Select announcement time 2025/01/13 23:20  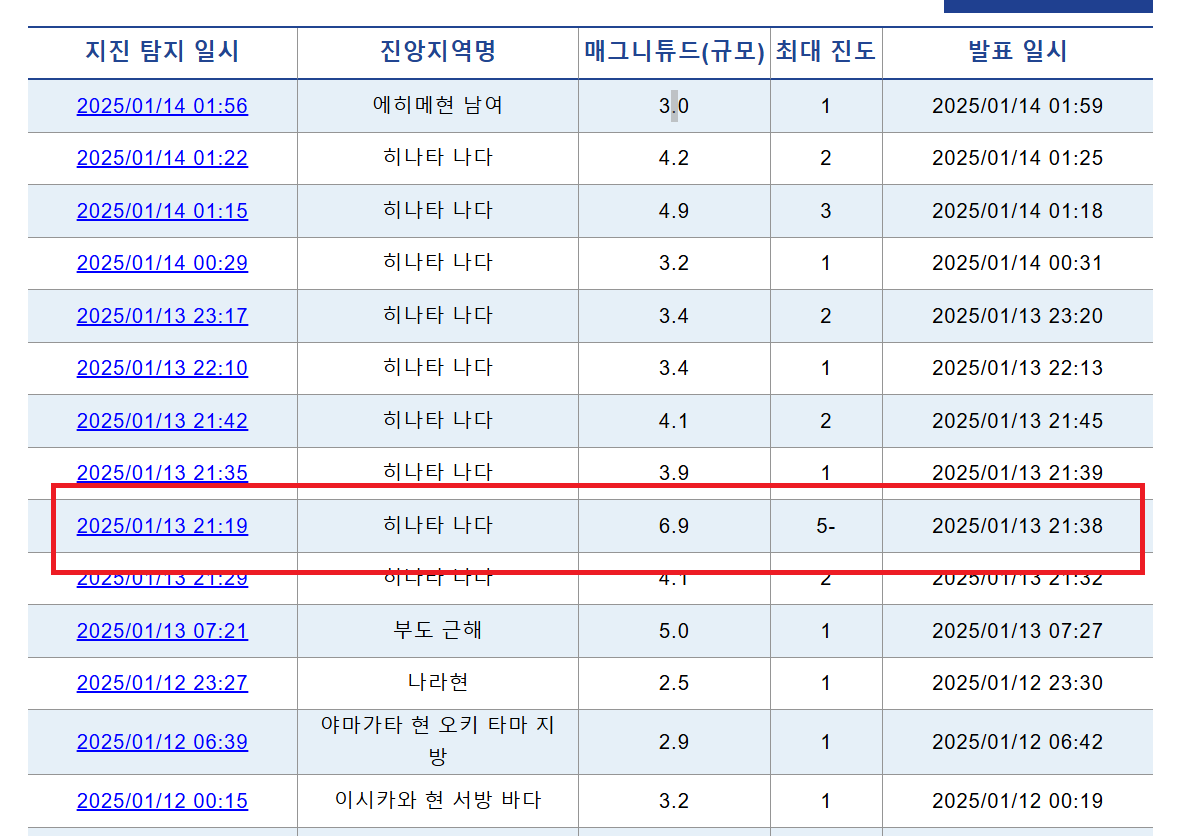(1017, 316)
